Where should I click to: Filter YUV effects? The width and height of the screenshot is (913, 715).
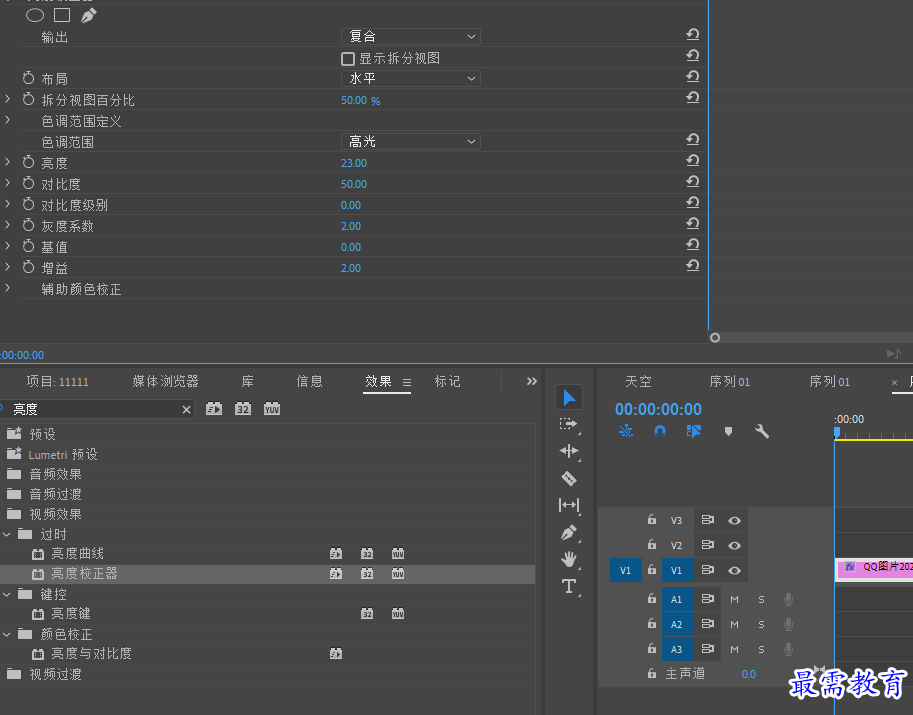272,409
